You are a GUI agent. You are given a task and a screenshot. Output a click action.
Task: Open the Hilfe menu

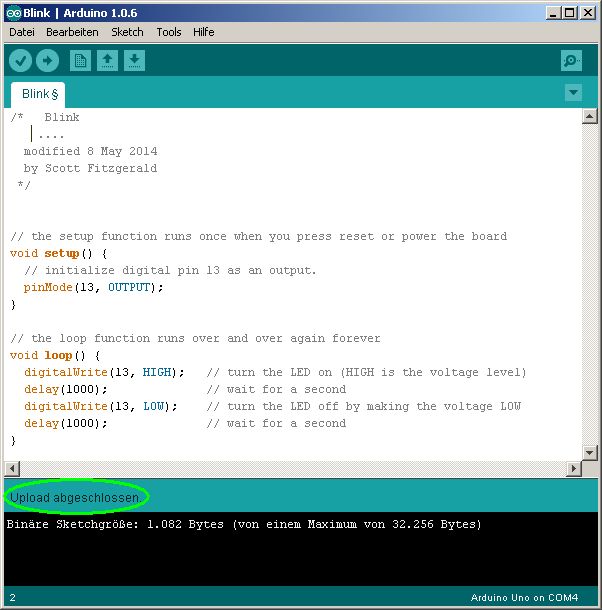204,32
